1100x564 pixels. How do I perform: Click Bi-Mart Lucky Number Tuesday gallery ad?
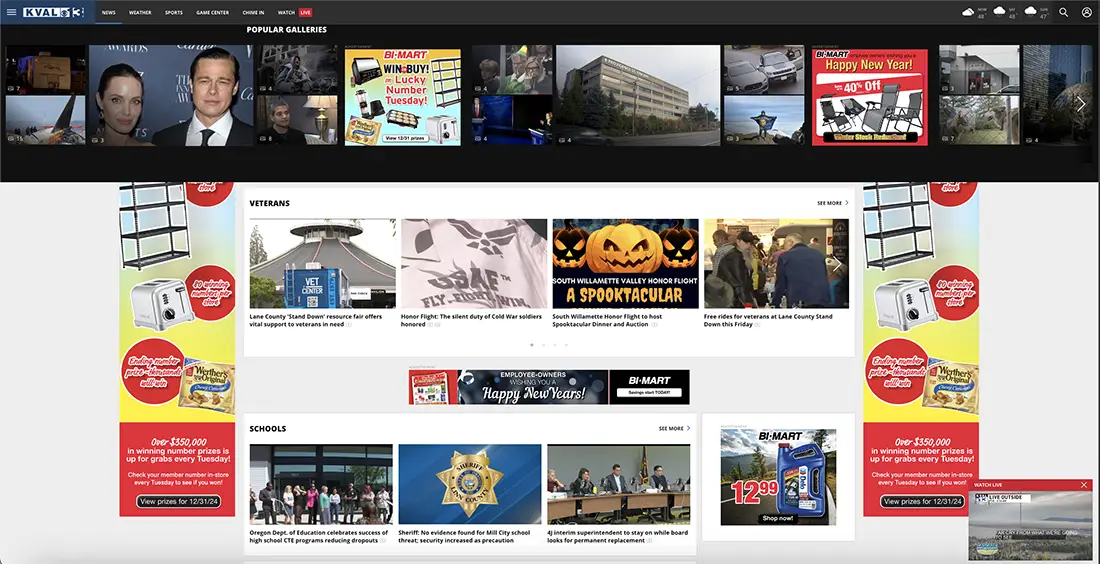[403, 97]
